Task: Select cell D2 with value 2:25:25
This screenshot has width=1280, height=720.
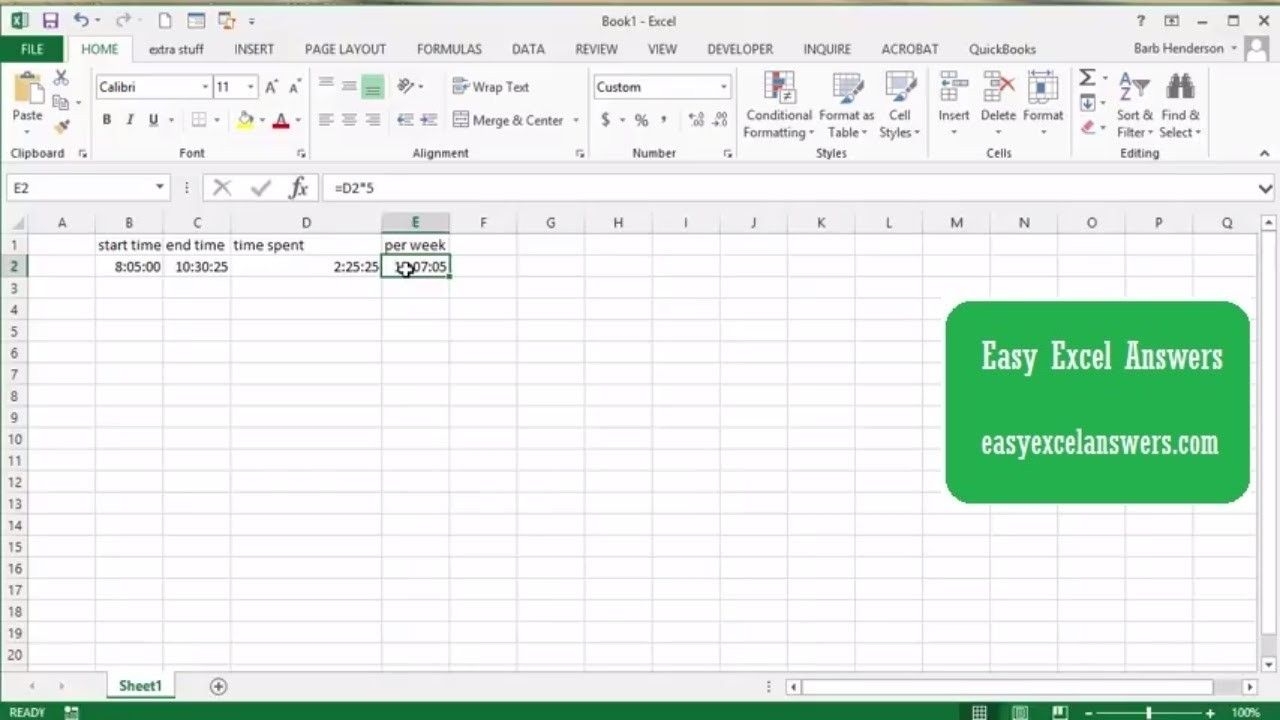Action: pyautogui.click(x=306, y=266)
